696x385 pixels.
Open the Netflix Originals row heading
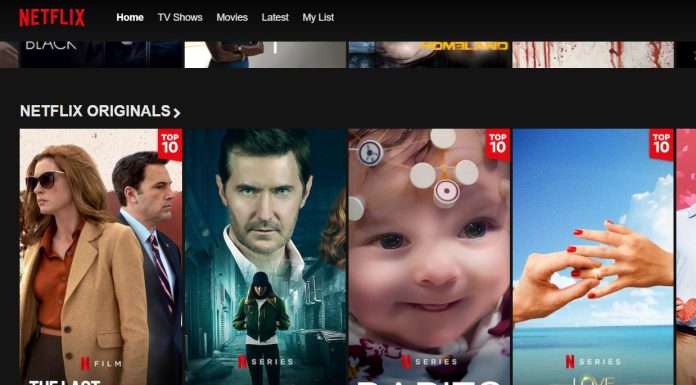click(95, 111)
